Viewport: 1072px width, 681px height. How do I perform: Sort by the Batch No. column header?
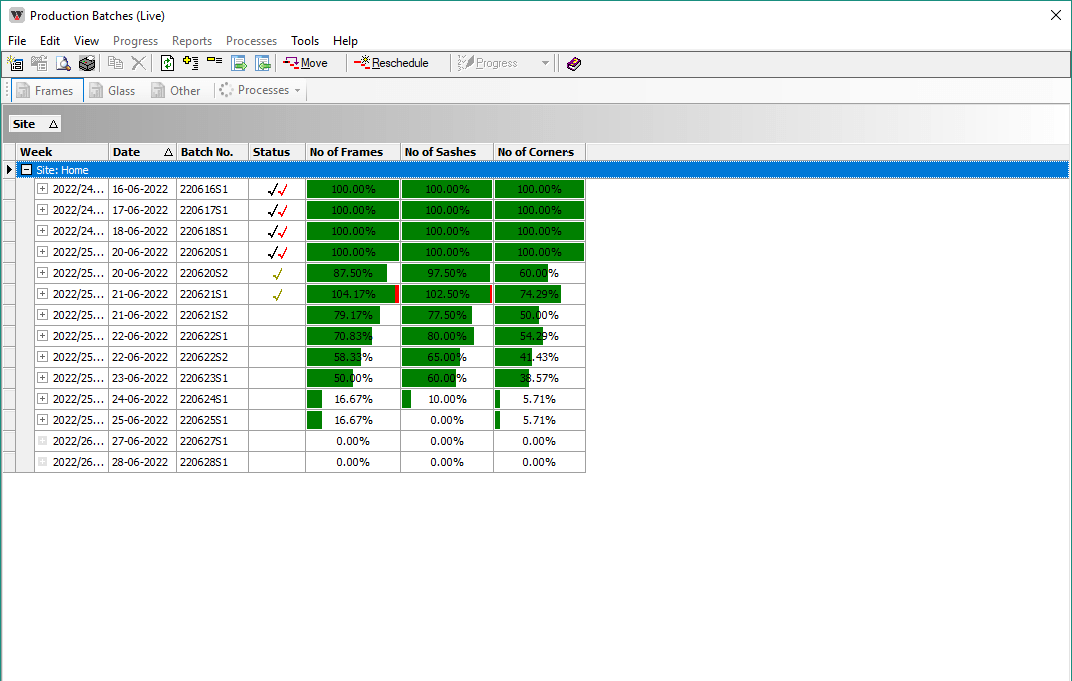(212, 152)
